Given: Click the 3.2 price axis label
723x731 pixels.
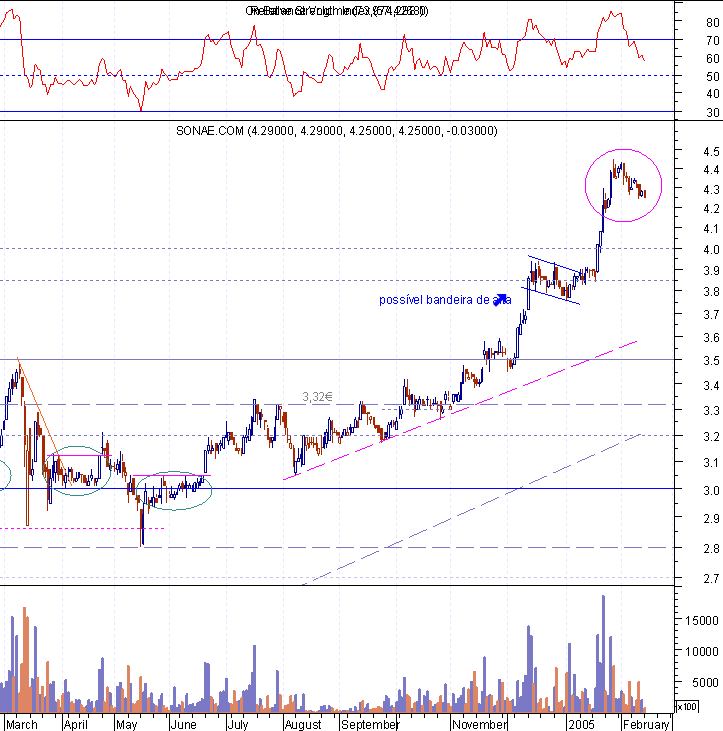Looking at the screenshot, I should 711,437.
